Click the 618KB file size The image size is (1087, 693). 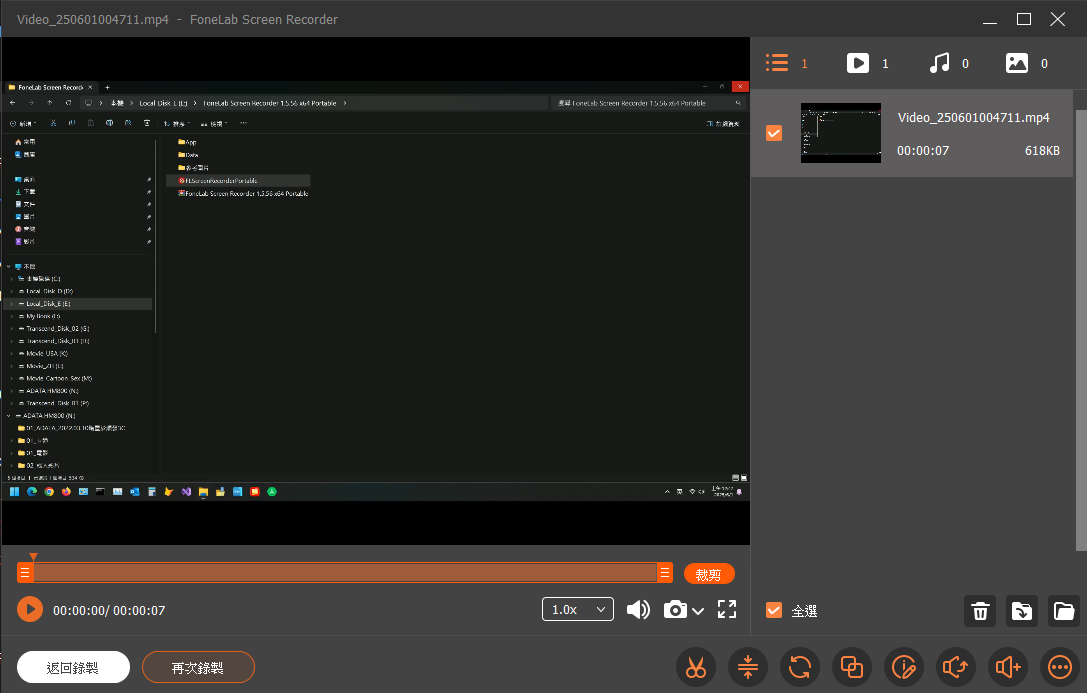click(1042, 150)
